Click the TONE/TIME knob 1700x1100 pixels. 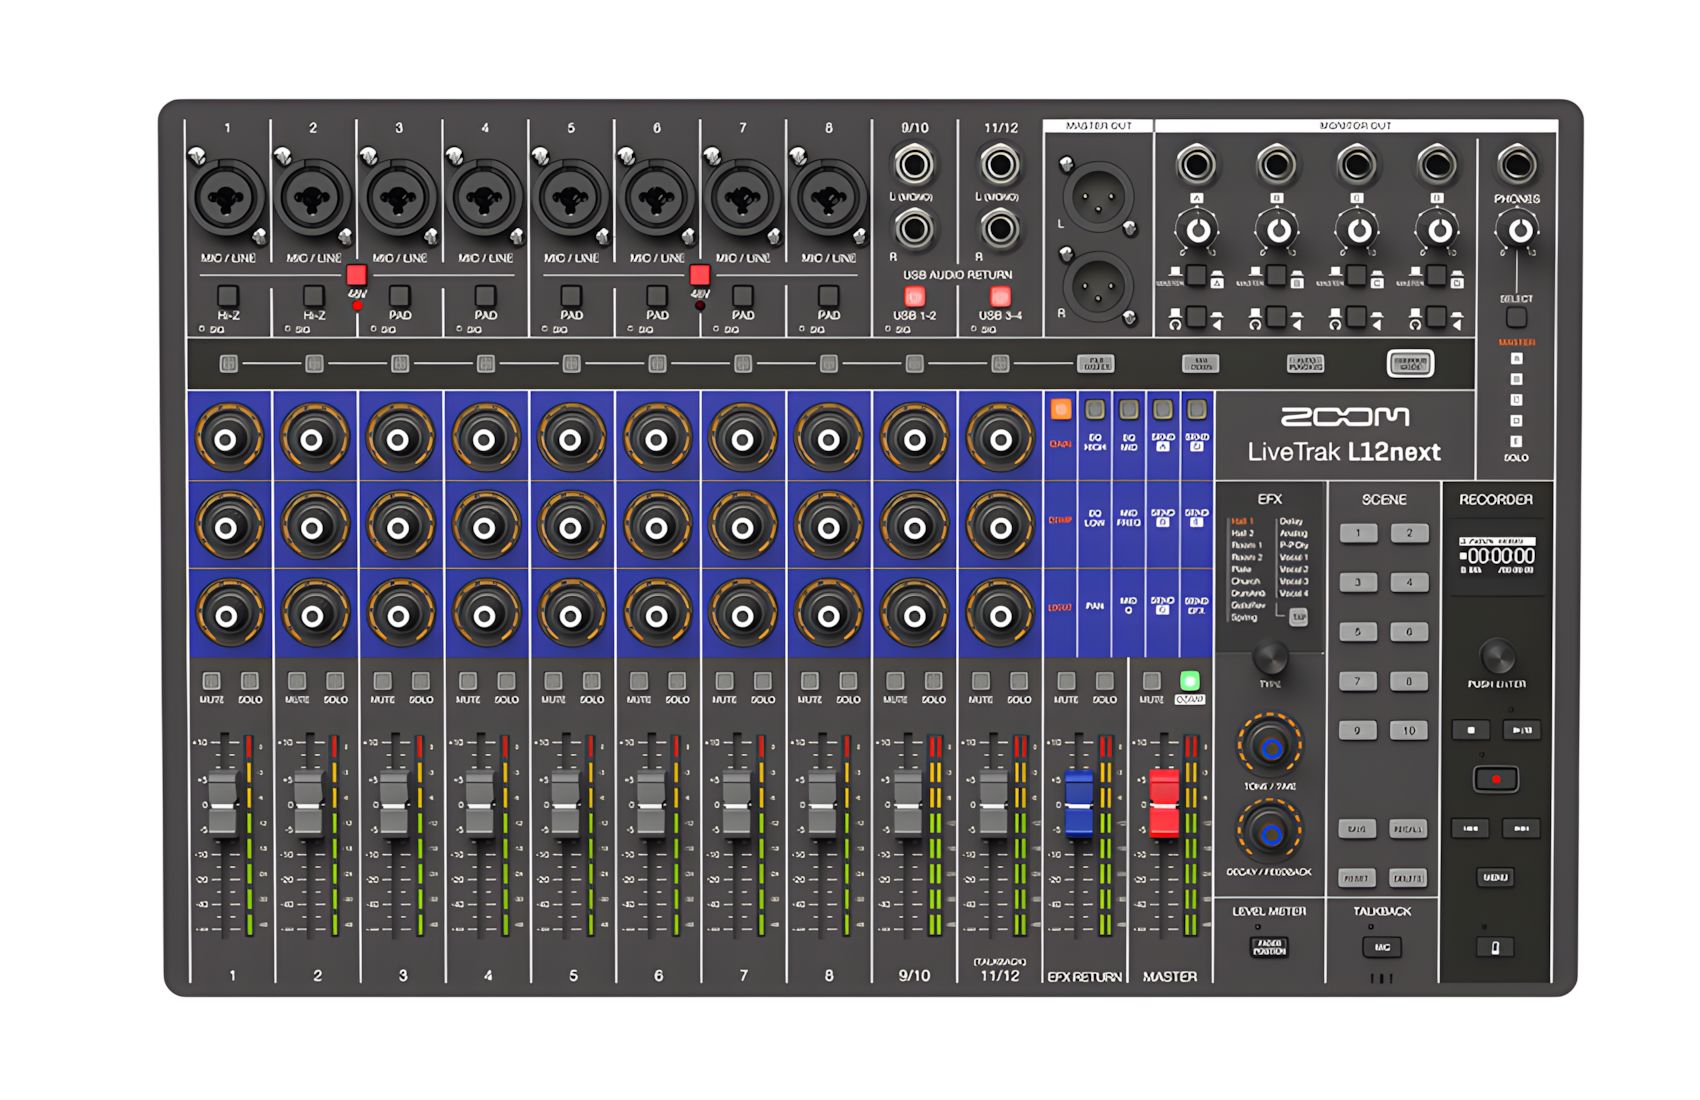[1270, 746]
